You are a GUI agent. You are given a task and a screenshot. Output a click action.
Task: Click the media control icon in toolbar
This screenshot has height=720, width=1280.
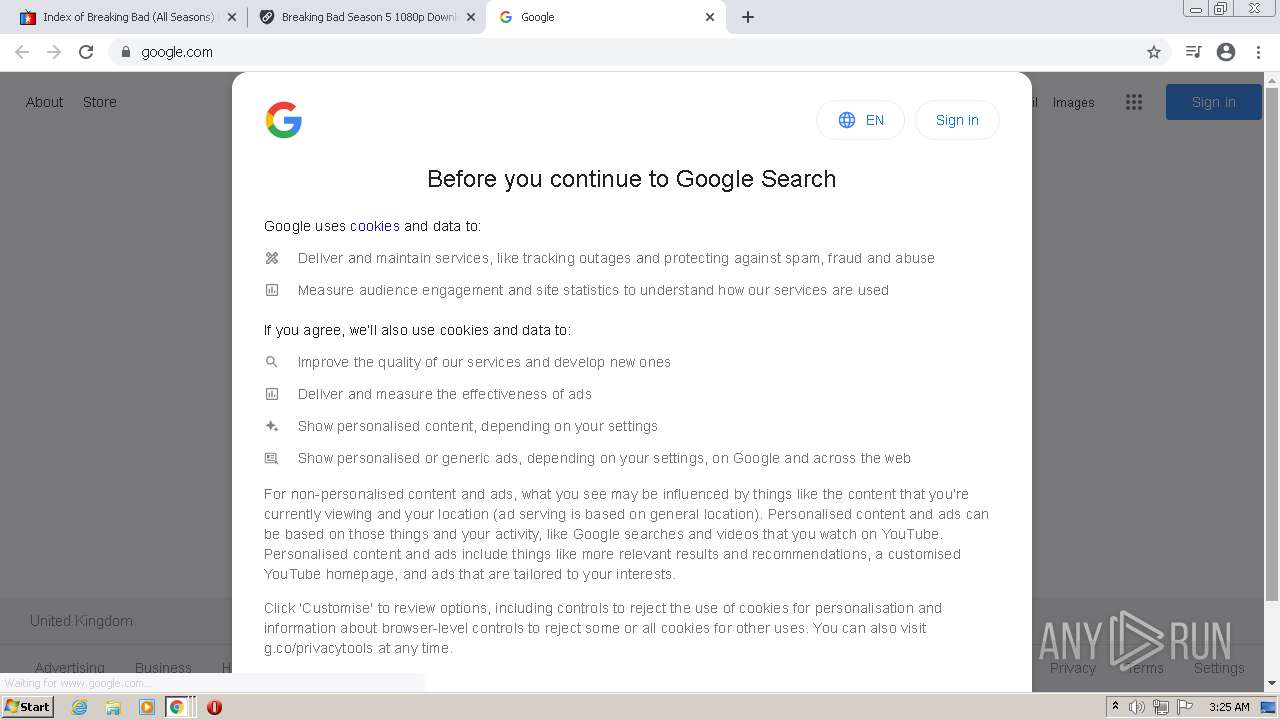[x=1193, y=52]
